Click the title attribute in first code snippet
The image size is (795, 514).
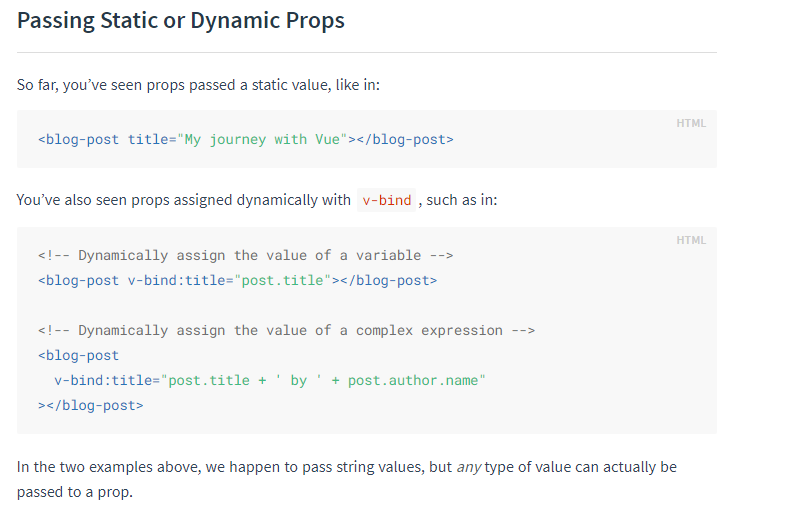click(149, 139)
